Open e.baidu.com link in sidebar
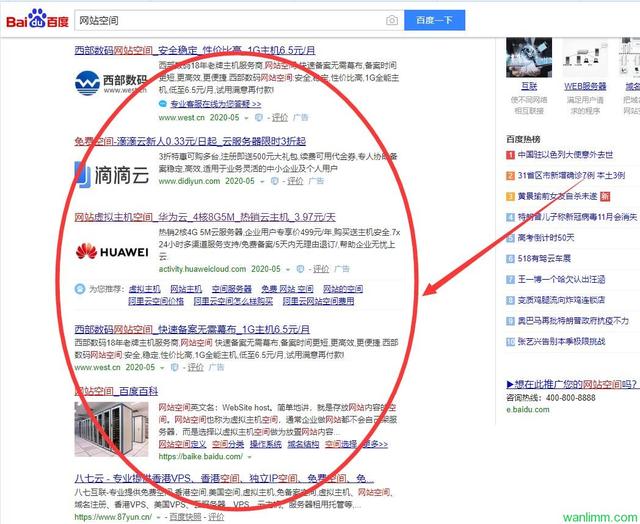640x524 pixels. coord(528,409)
